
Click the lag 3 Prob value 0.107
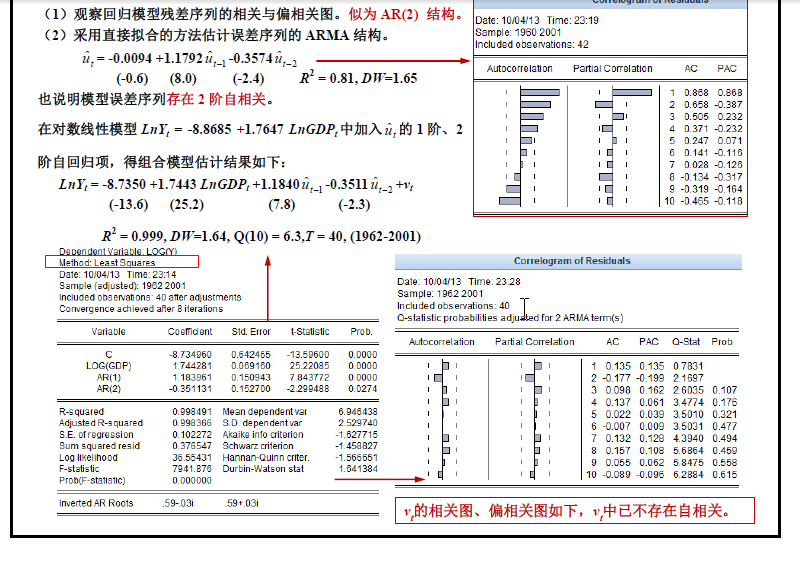coord(724,390)
